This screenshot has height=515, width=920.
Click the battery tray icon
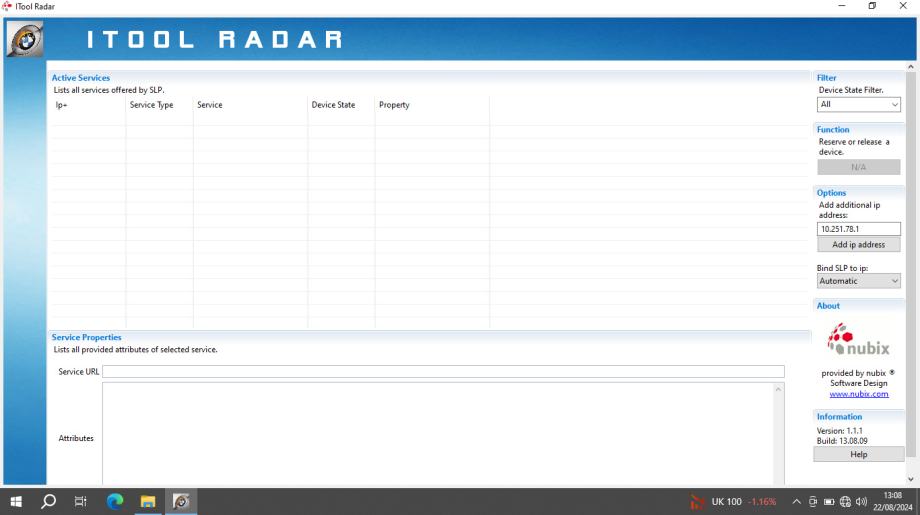pyautogui.click(x=829, y=502)
